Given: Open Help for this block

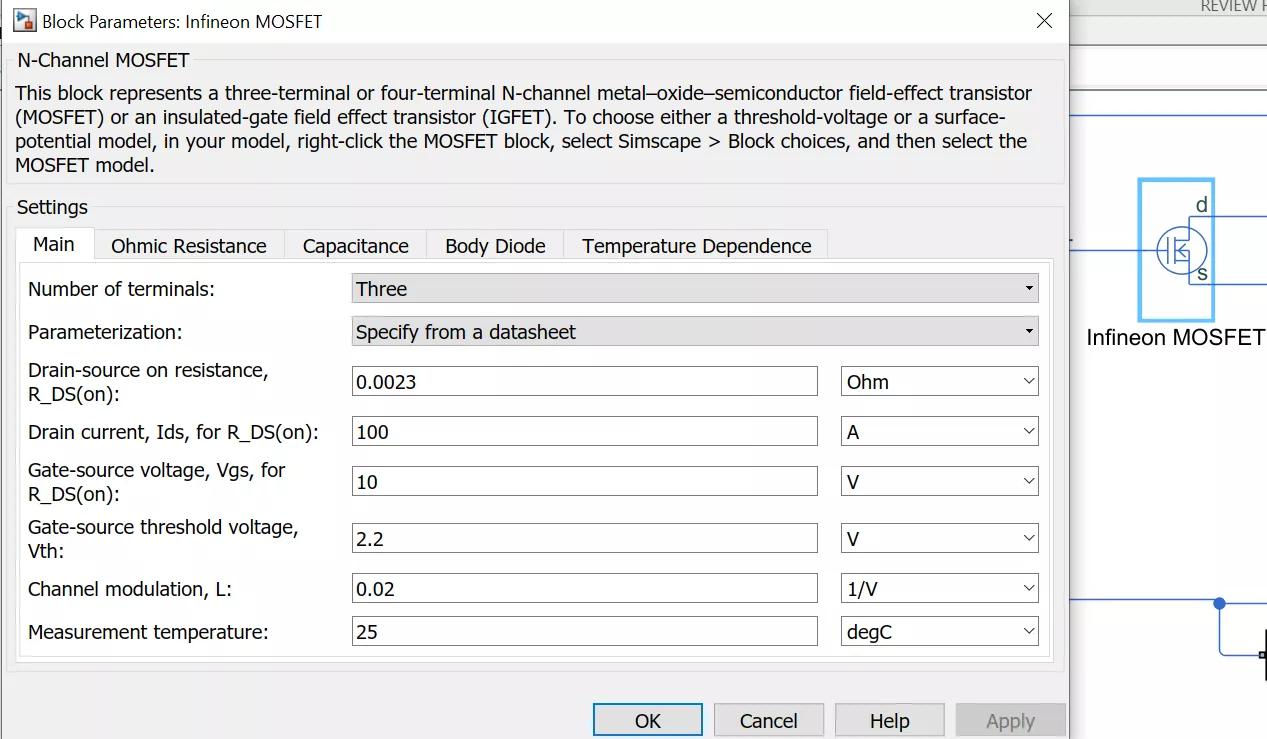Looking at the screenshot, I should (889, 720).
